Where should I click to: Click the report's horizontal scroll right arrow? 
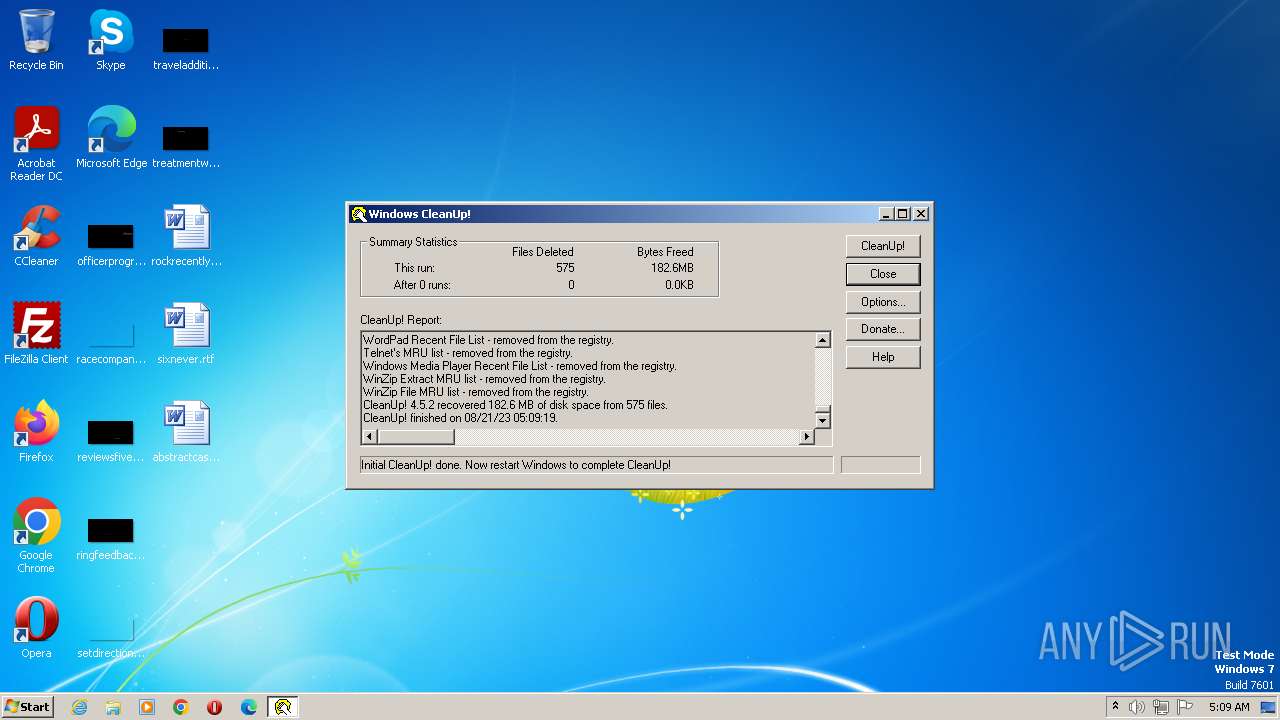807,437
